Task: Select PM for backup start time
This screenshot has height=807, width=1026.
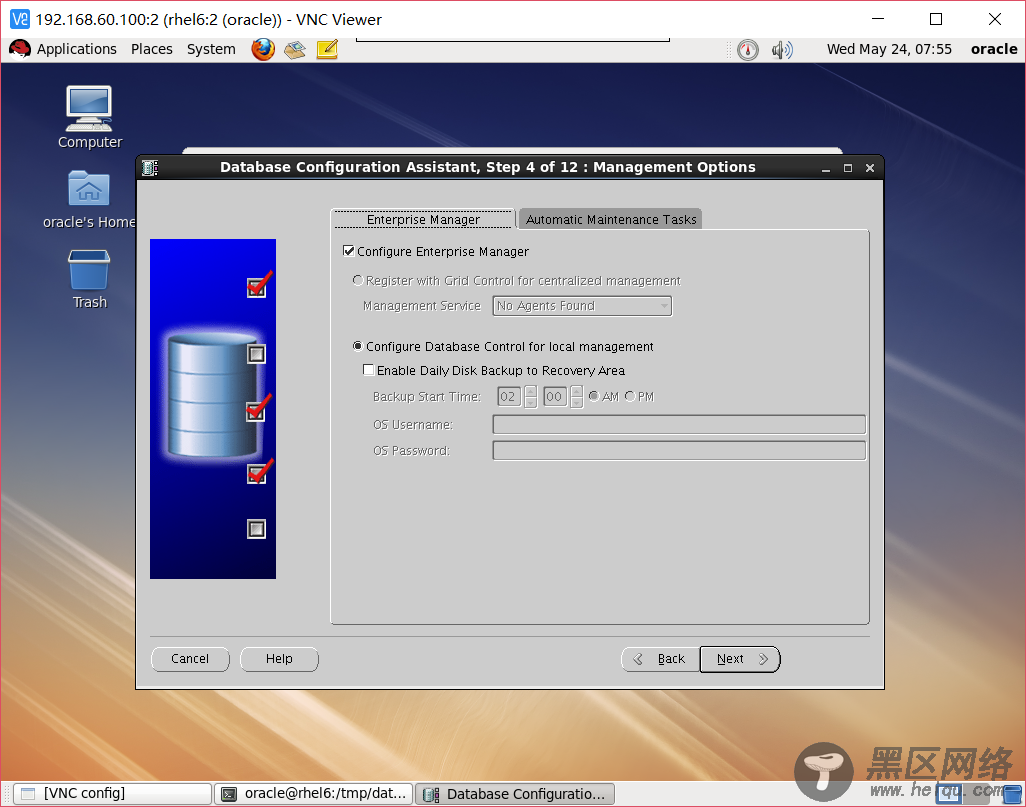Action: click(x=629, y=396)
